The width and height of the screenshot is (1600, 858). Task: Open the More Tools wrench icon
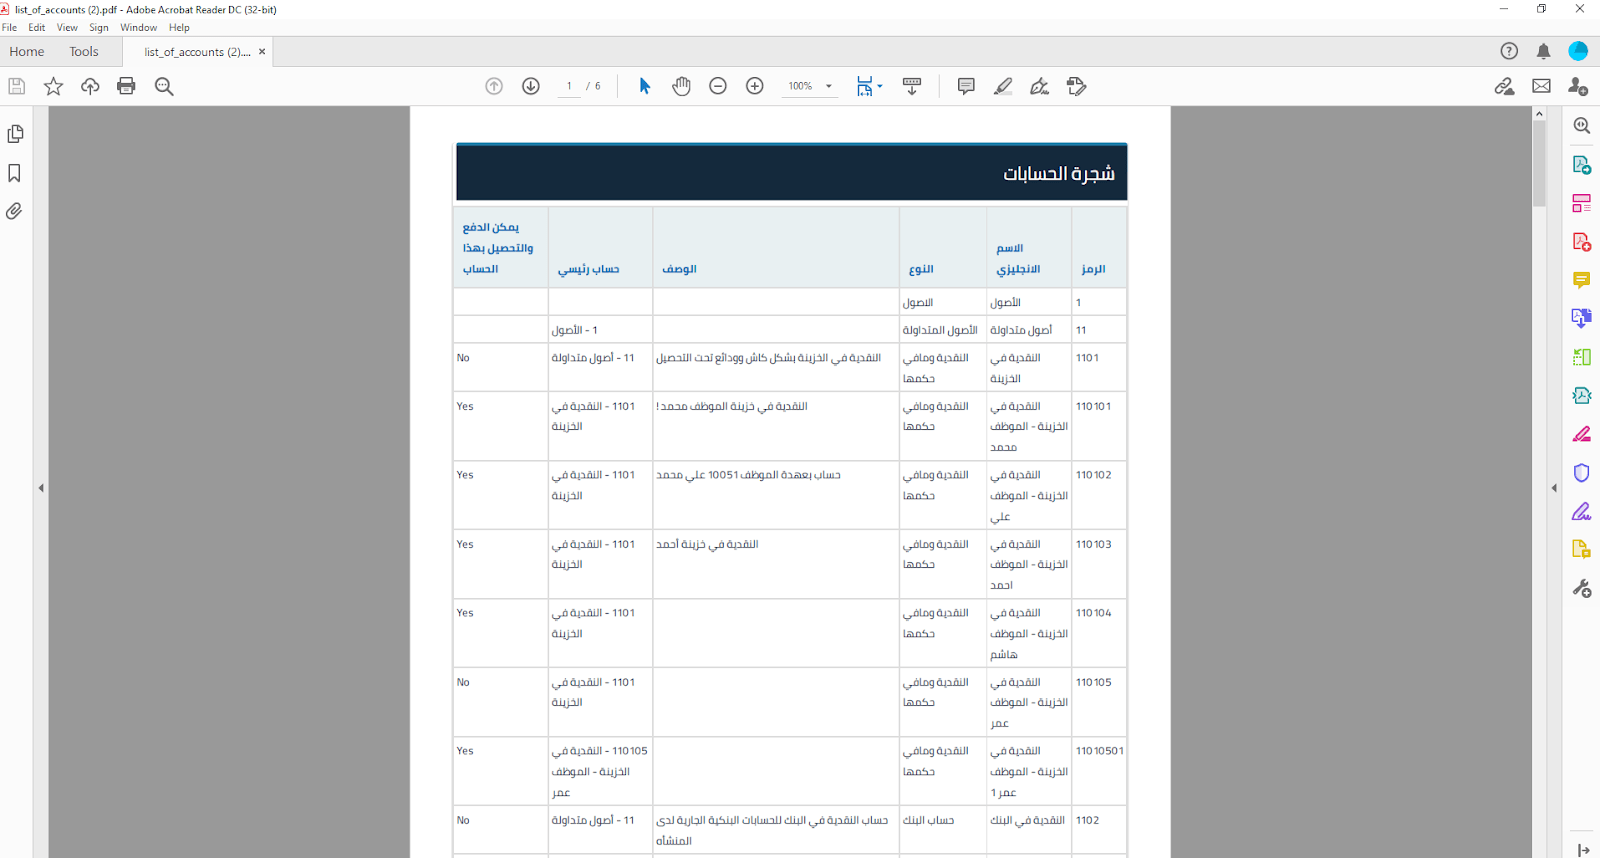[x=1581, y=588]
